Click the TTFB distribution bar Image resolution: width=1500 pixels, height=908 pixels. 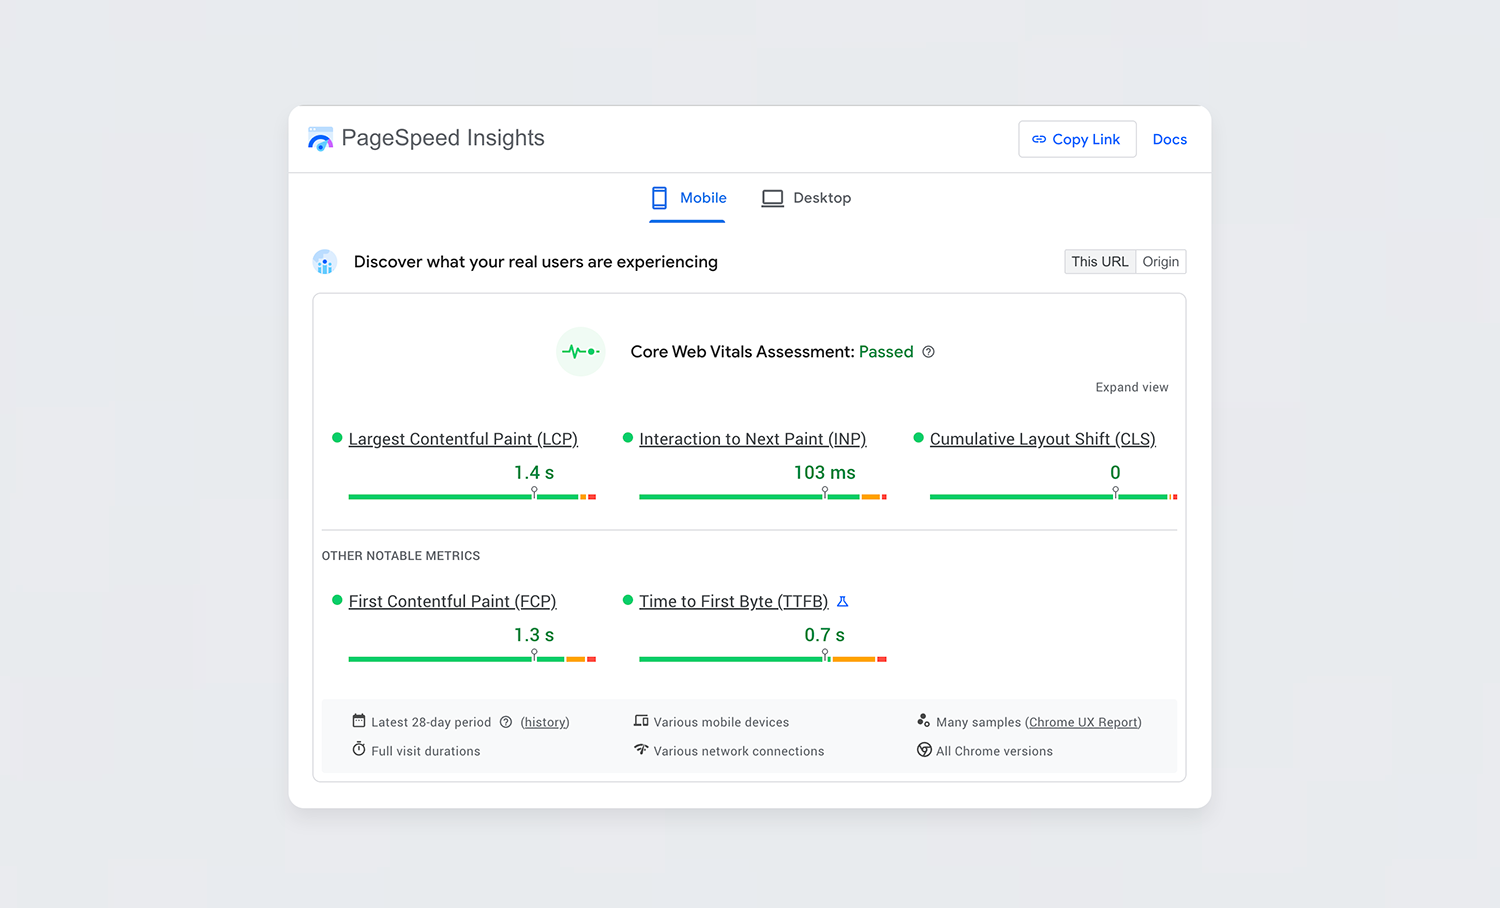pyautogui.click(x=763, y=659)
